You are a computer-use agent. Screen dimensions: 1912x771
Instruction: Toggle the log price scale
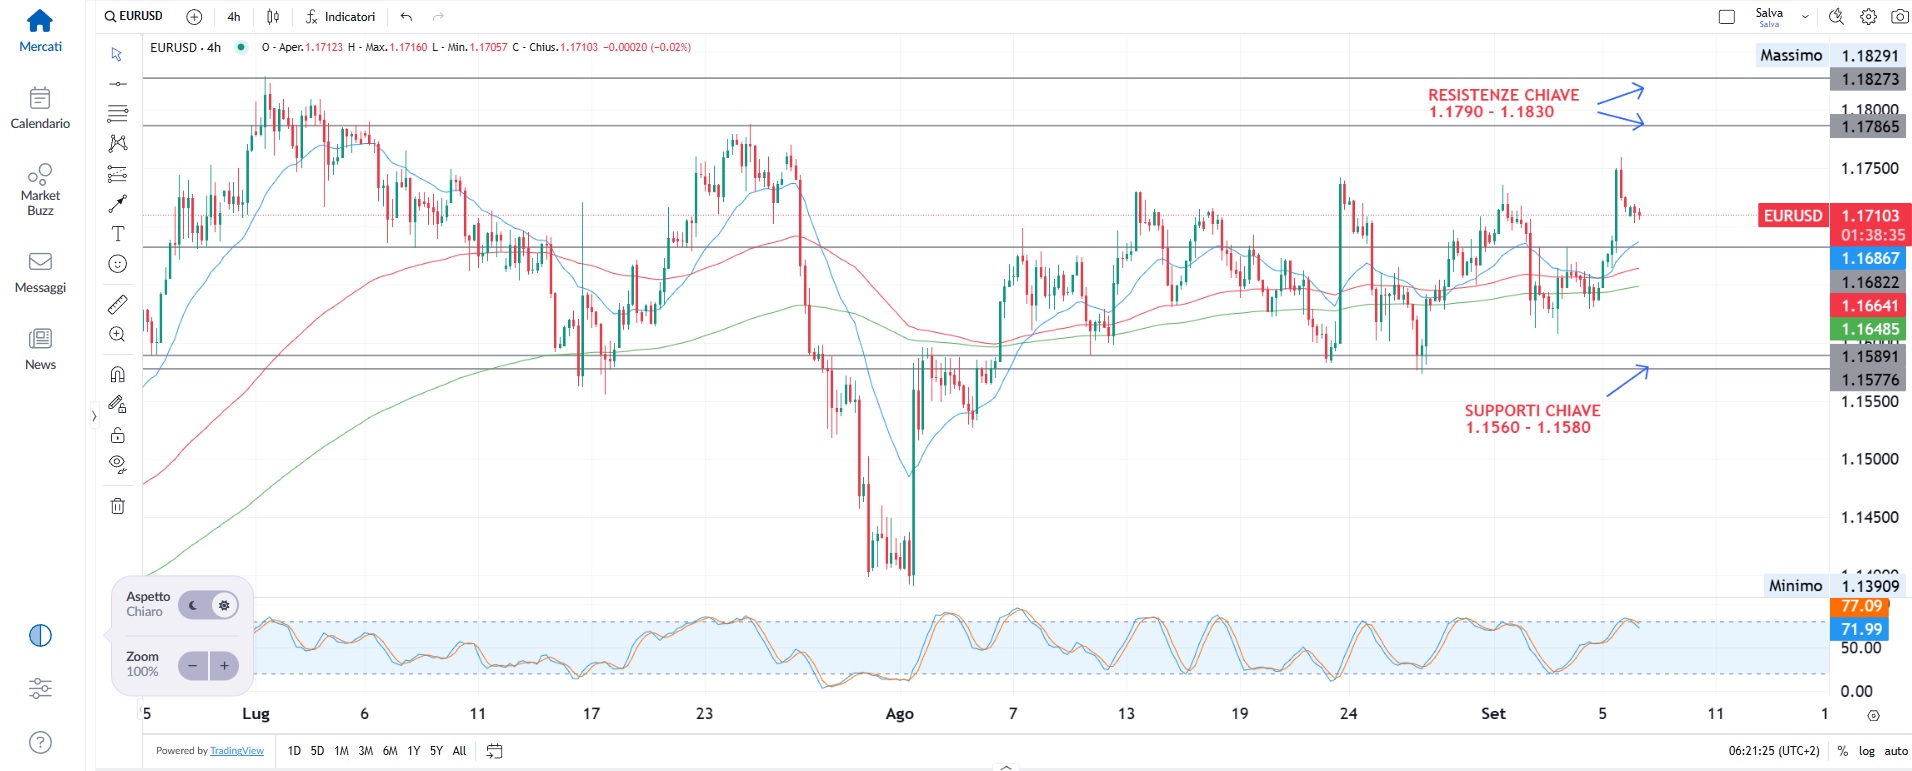[1866, 751]
